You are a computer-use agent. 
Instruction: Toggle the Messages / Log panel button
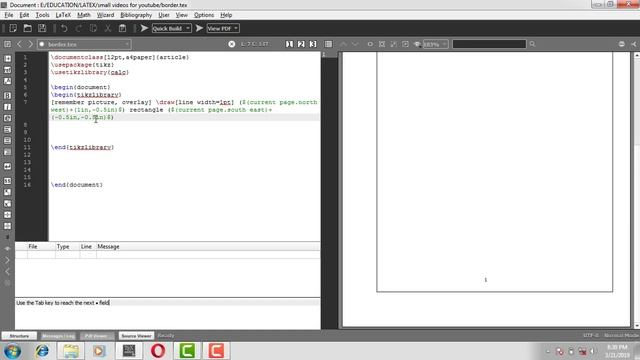pos(58,336)
